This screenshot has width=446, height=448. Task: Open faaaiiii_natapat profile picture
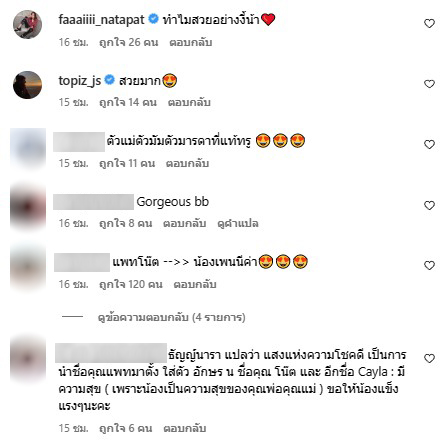click(x=27, y=24)
